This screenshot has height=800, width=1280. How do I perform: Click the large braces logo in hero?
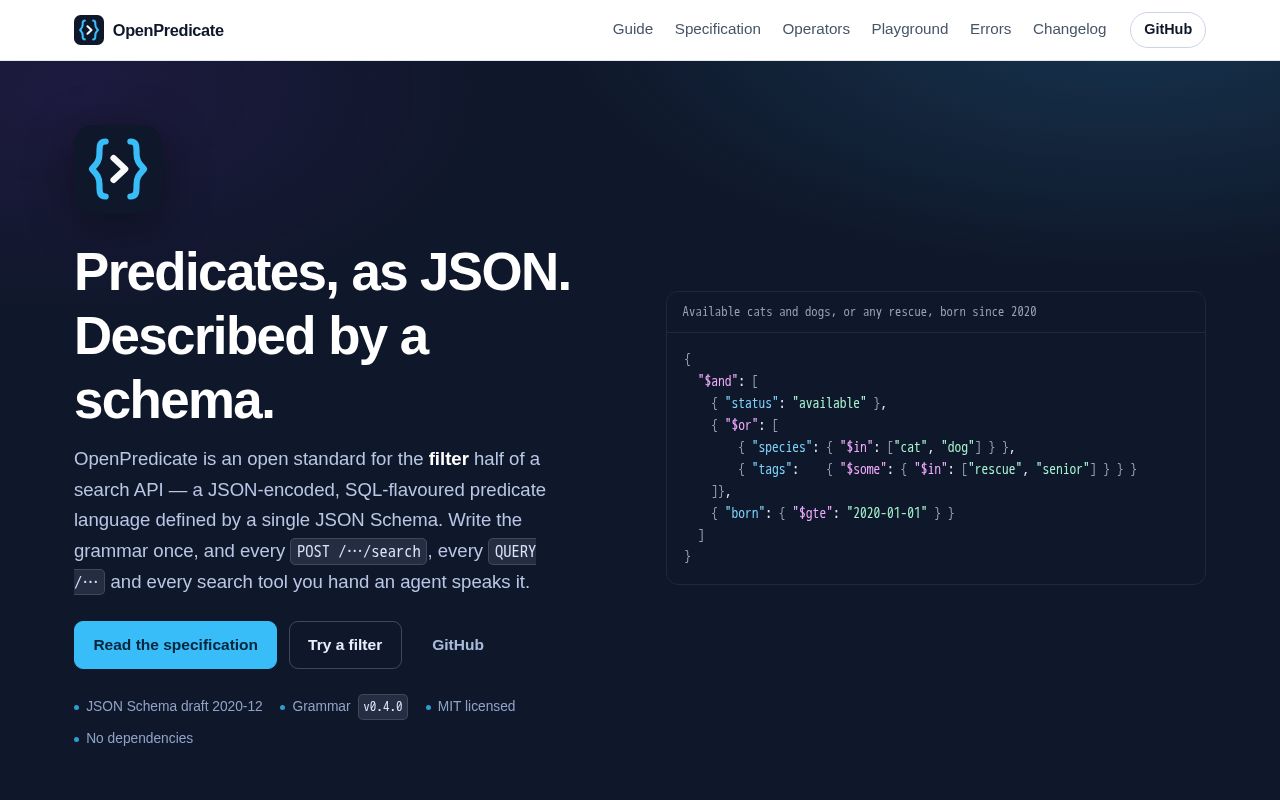pyautogui.click(x=118, y=169)
